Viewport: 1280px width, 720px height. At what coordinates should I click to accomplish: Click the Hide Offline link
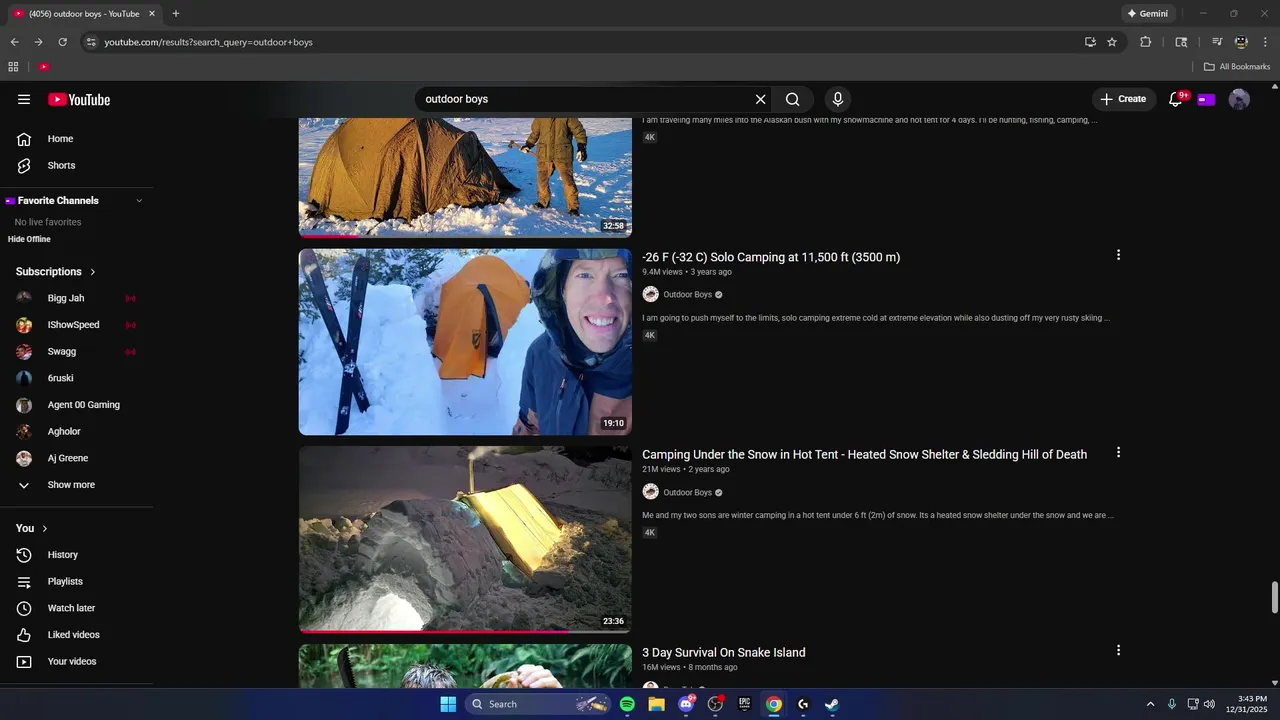(x=29, y=239)
